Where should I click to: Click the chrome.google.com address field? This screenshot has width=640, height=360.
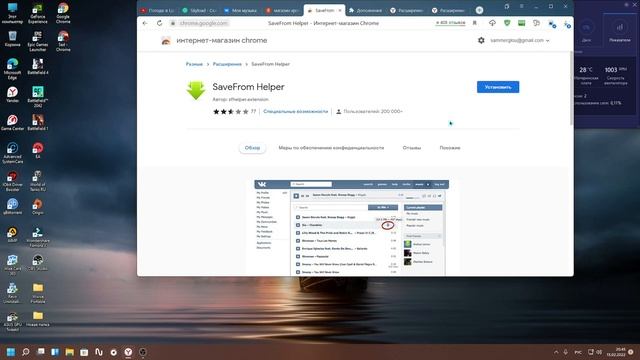coord(203,23)
